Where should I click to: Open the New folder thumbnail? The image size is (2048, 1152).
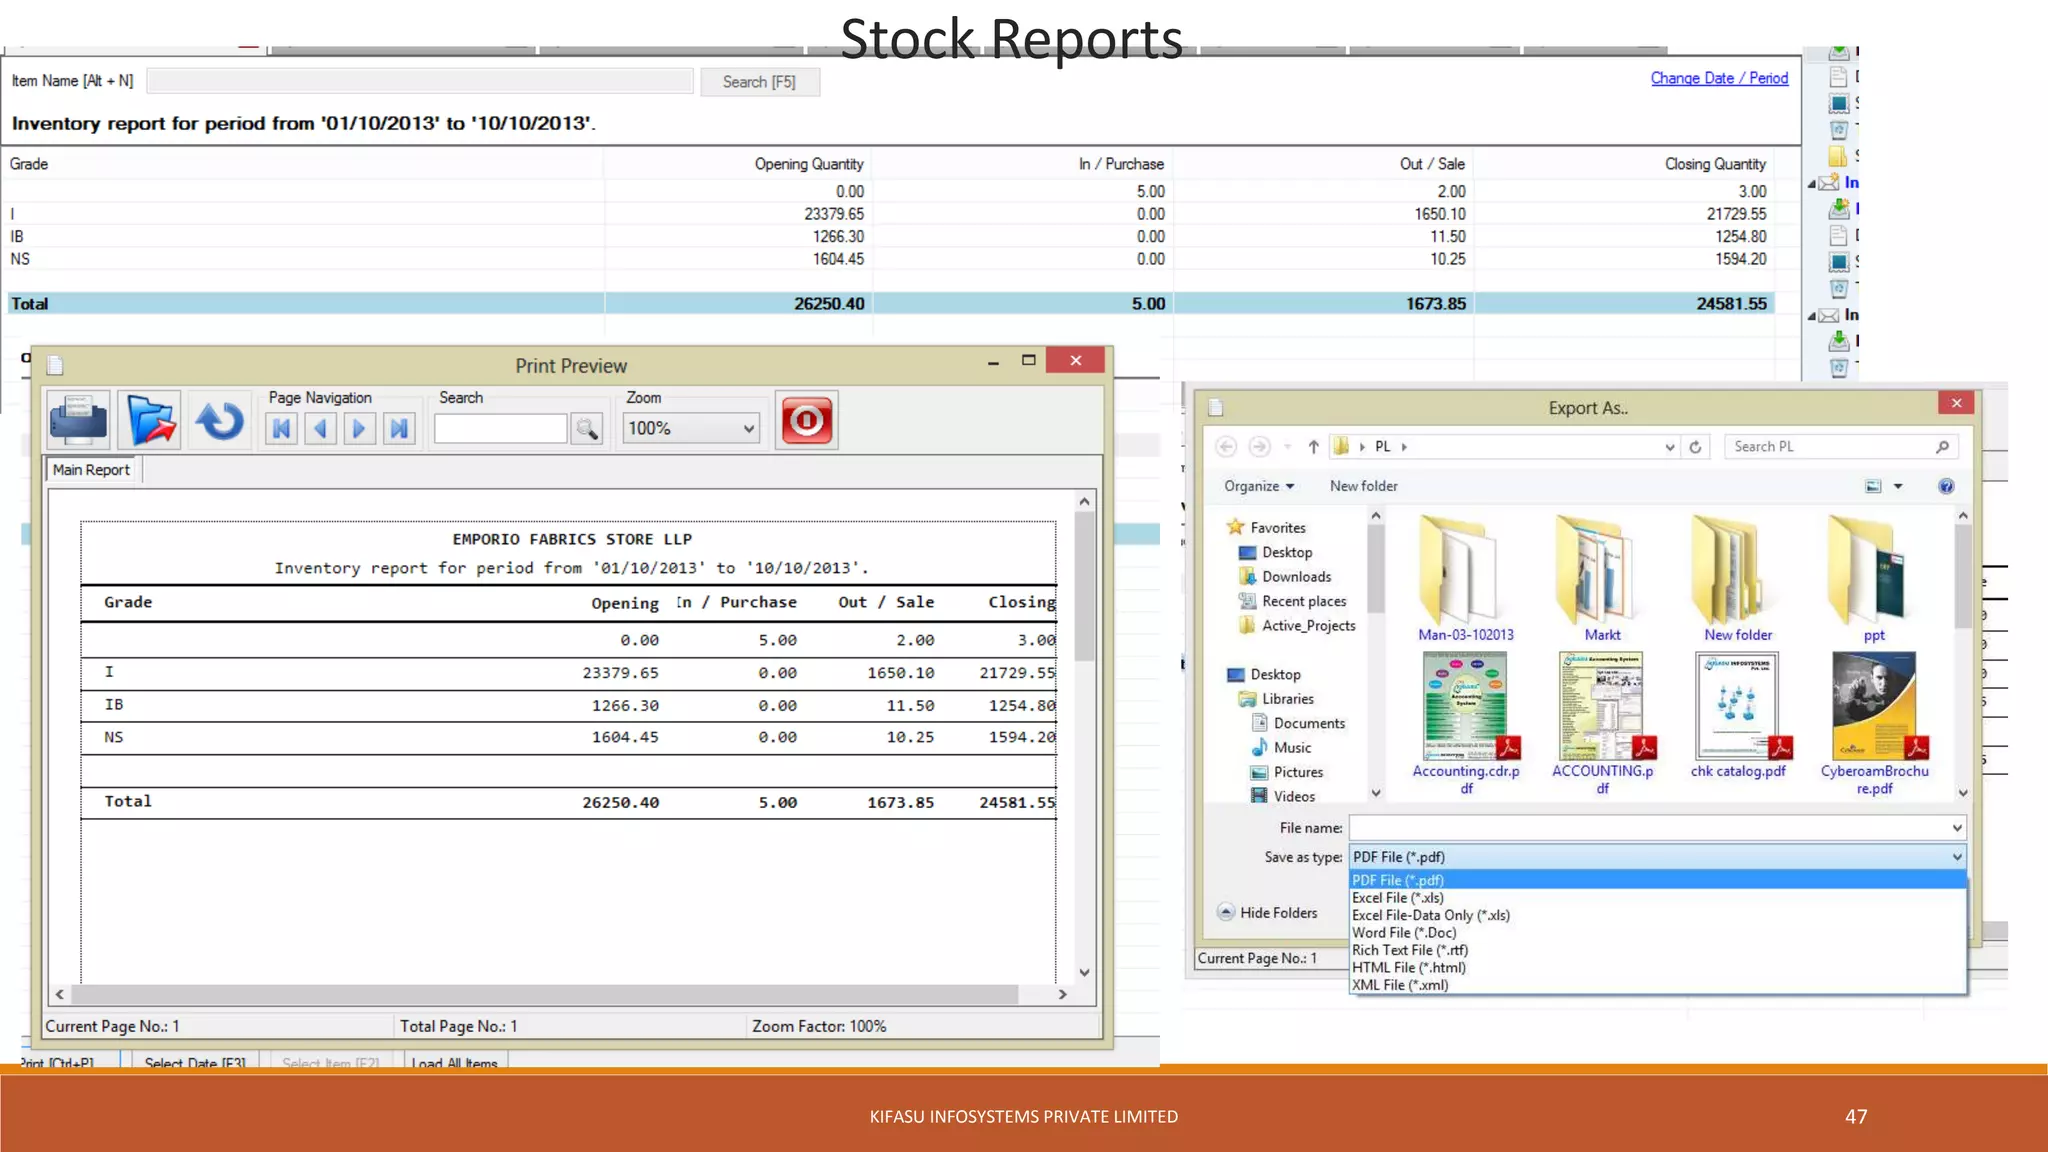point(1738,578)
